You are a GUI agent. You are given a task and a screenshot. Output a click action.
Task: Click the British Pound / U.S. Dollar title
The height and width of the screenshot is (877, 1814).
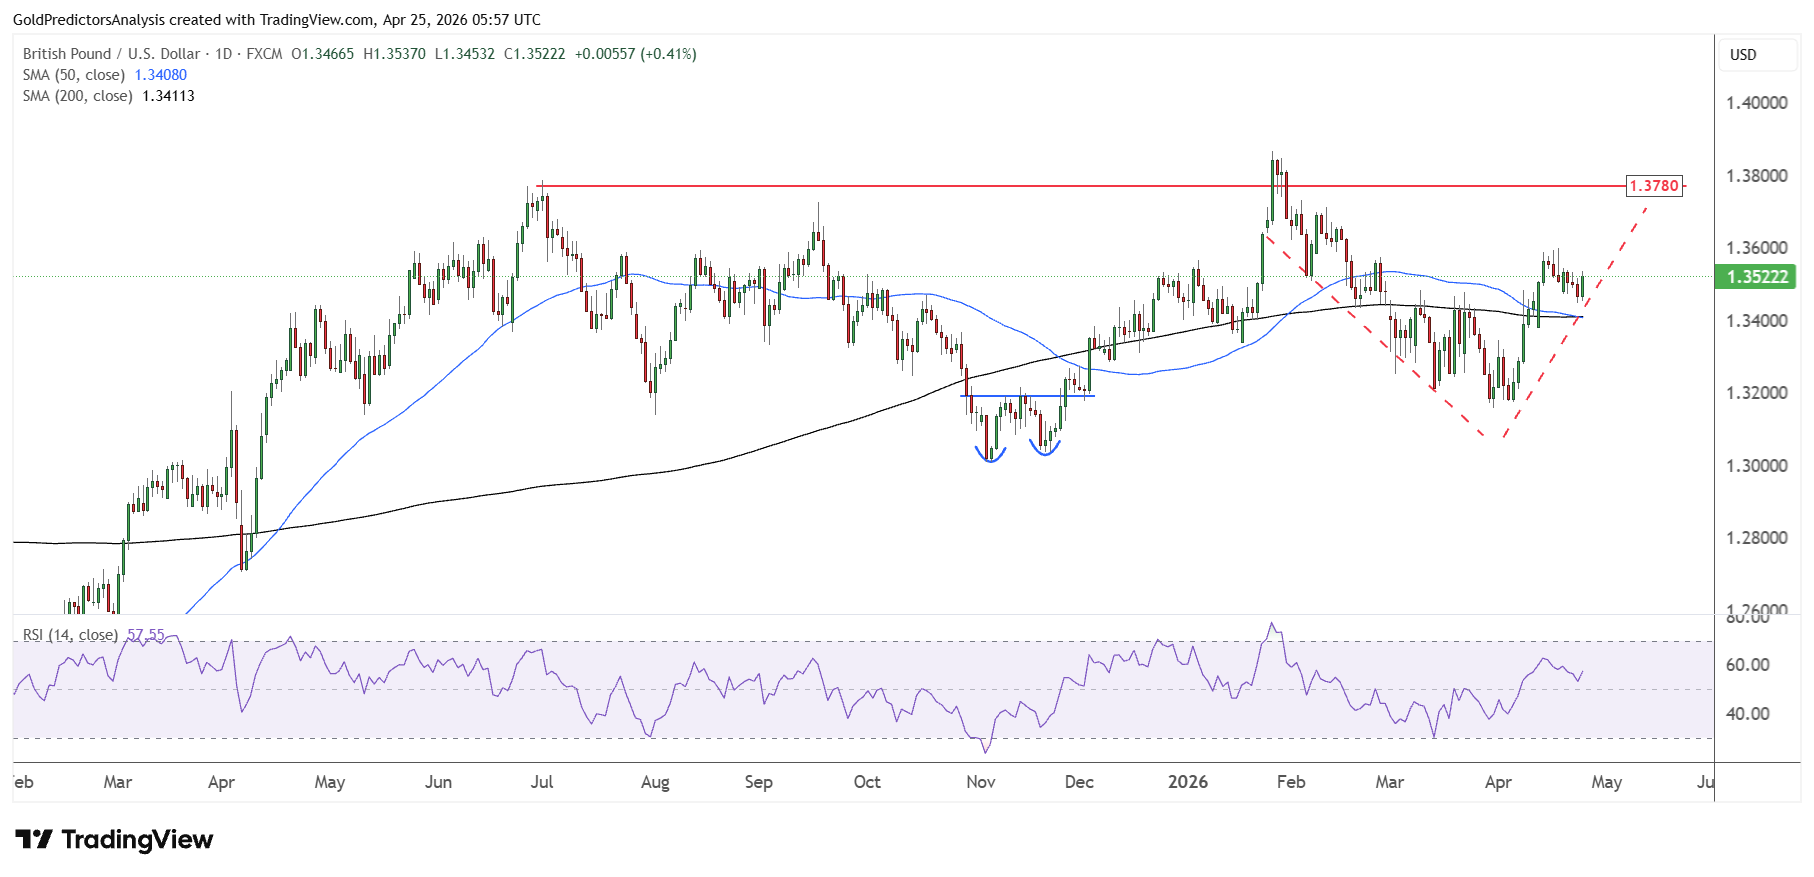pyautogui.click(x=112, y=54)
